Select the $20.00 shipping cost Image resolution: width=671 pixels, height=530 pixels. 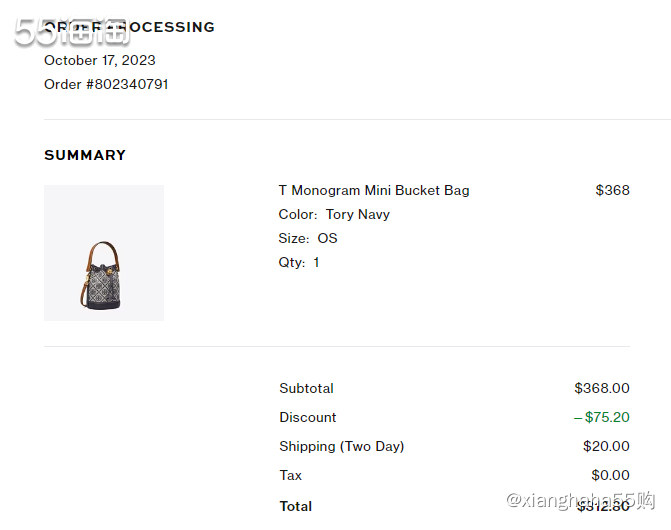[x=606, y=446]
